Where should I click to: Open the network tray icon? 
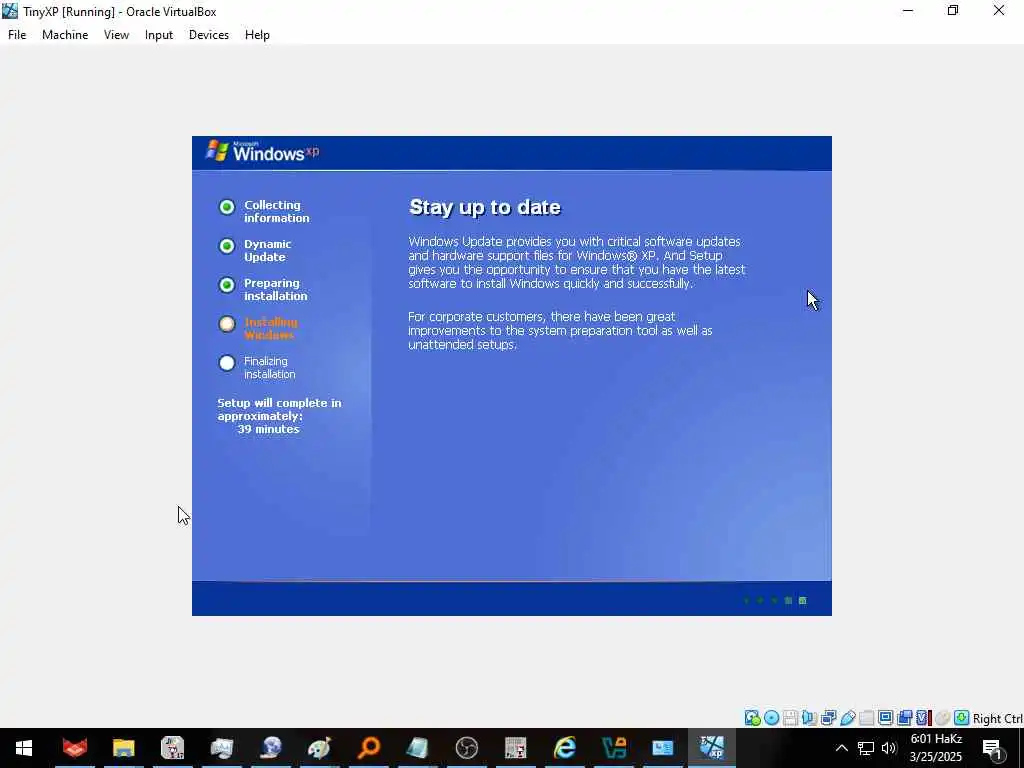(866, 748)
